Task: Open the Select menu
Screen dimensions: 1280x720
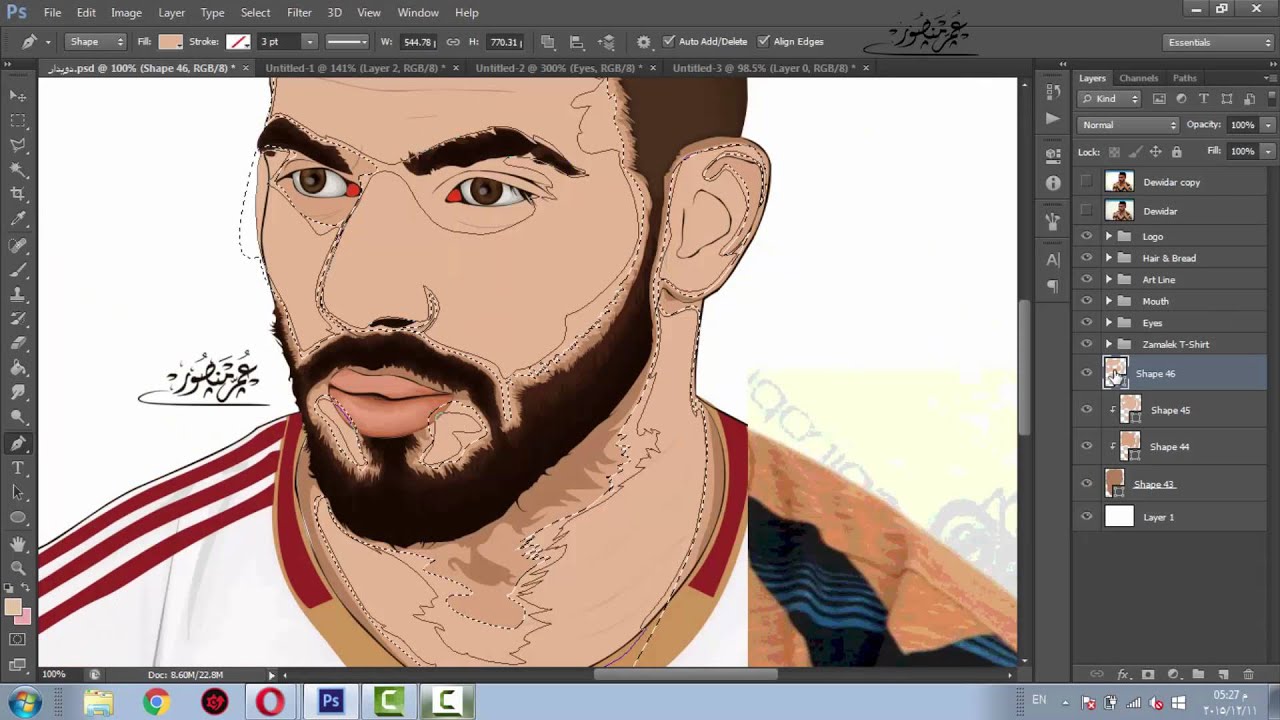Action: [x=255, y=12]
